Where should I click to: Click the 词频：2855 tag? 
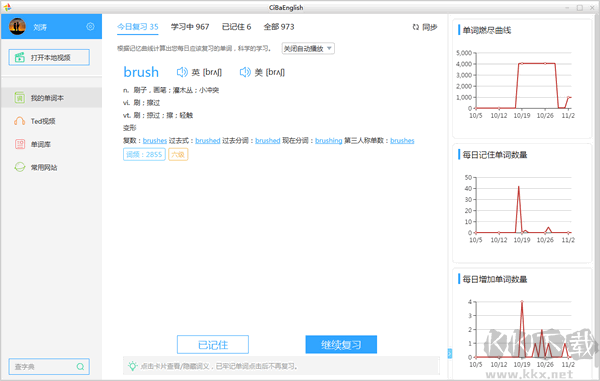(144, 155)
